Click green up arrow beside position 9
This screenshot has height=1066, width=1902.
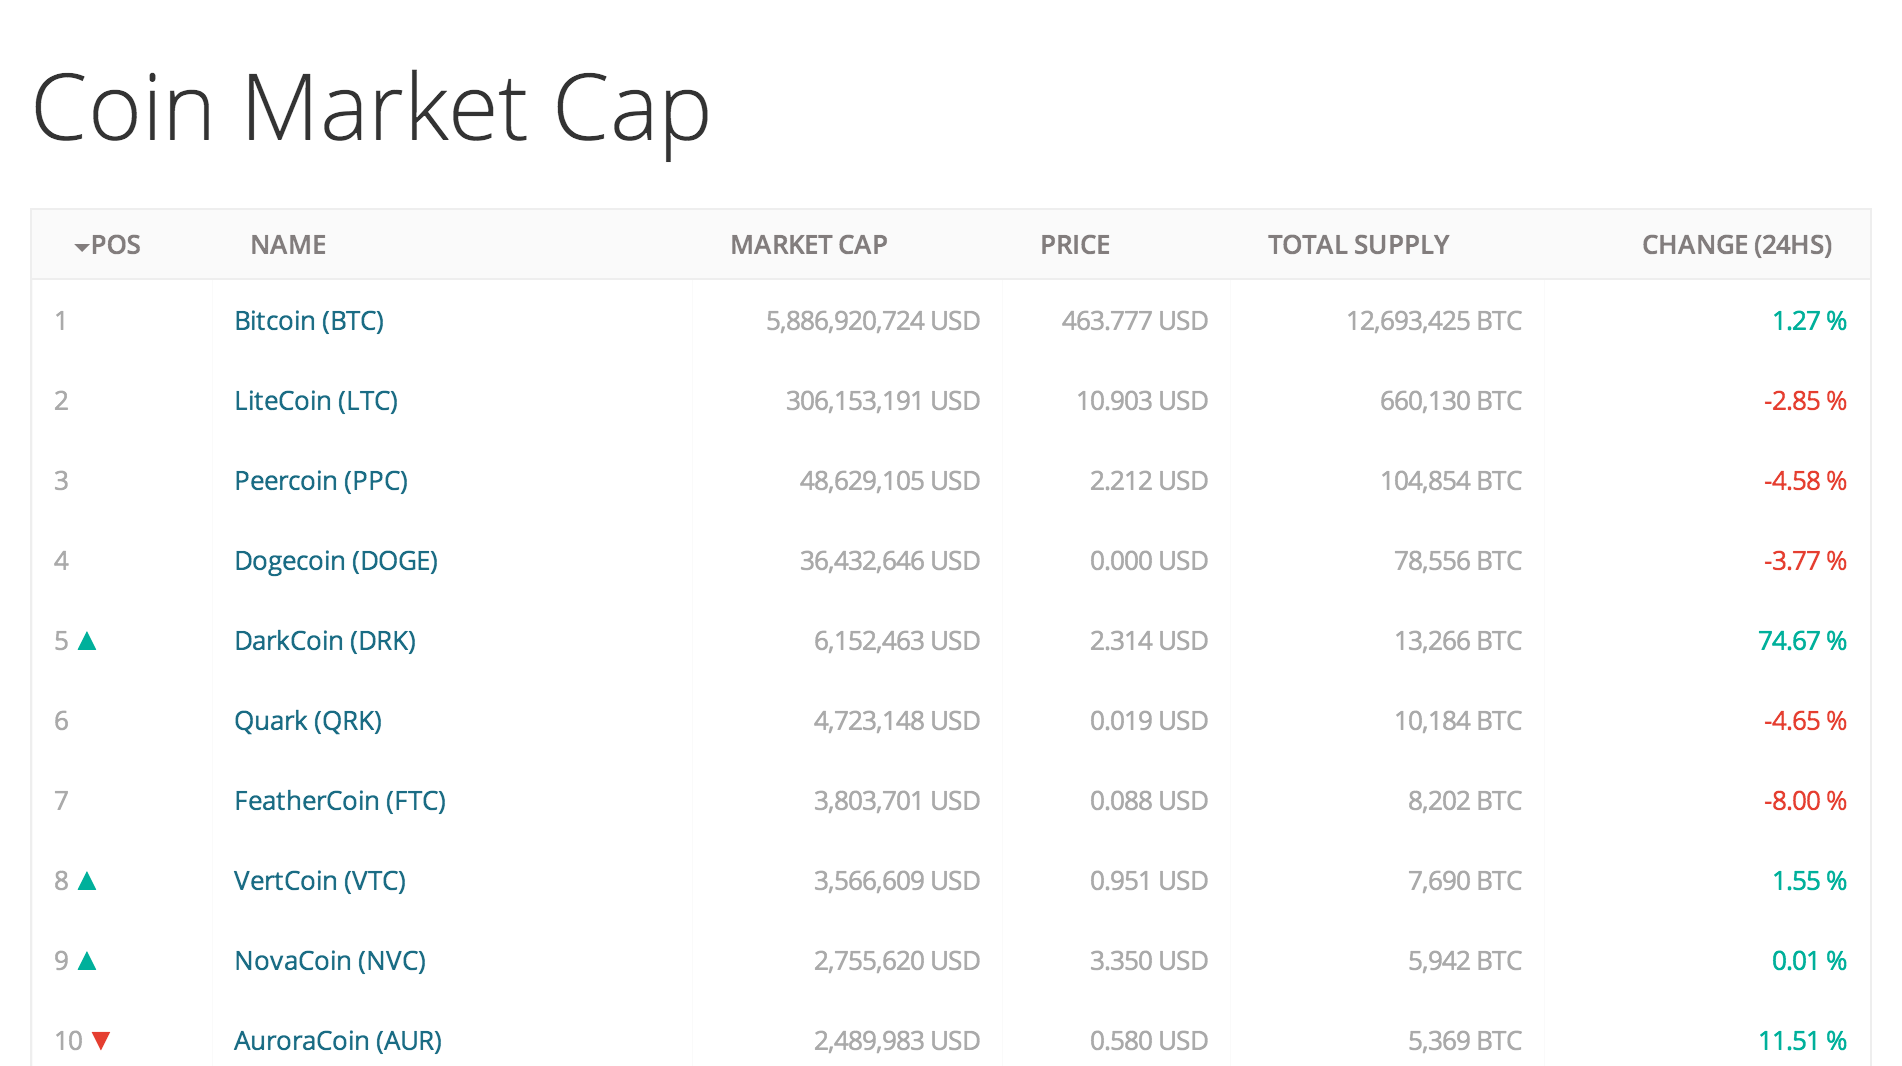(x=87, y=961)
